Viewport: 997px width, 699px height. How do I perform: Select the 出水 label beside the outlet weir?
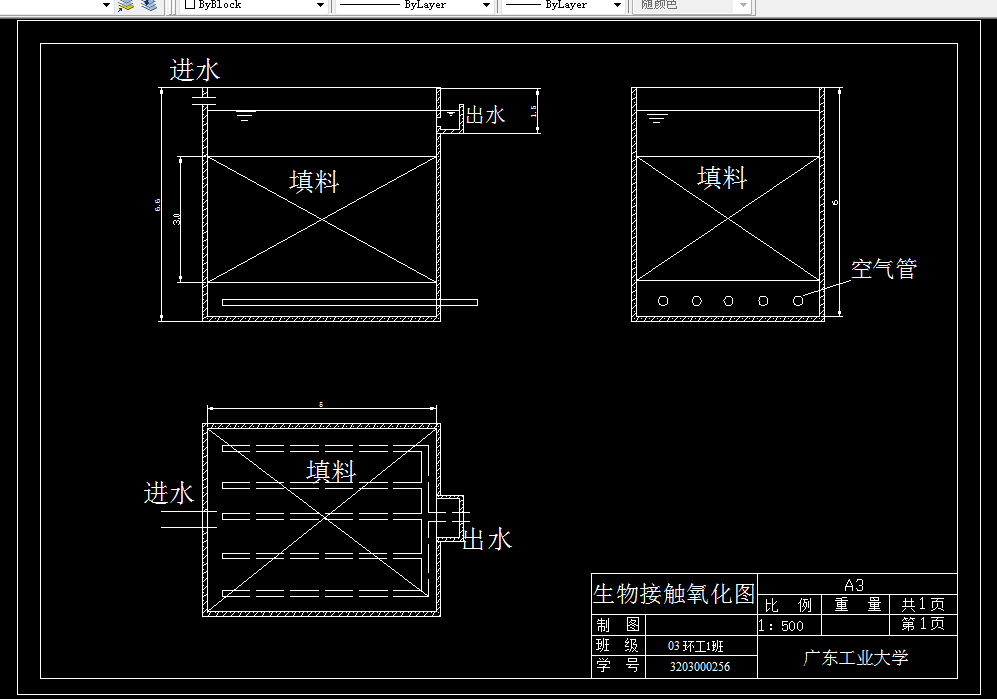click(x=485, y=115)
